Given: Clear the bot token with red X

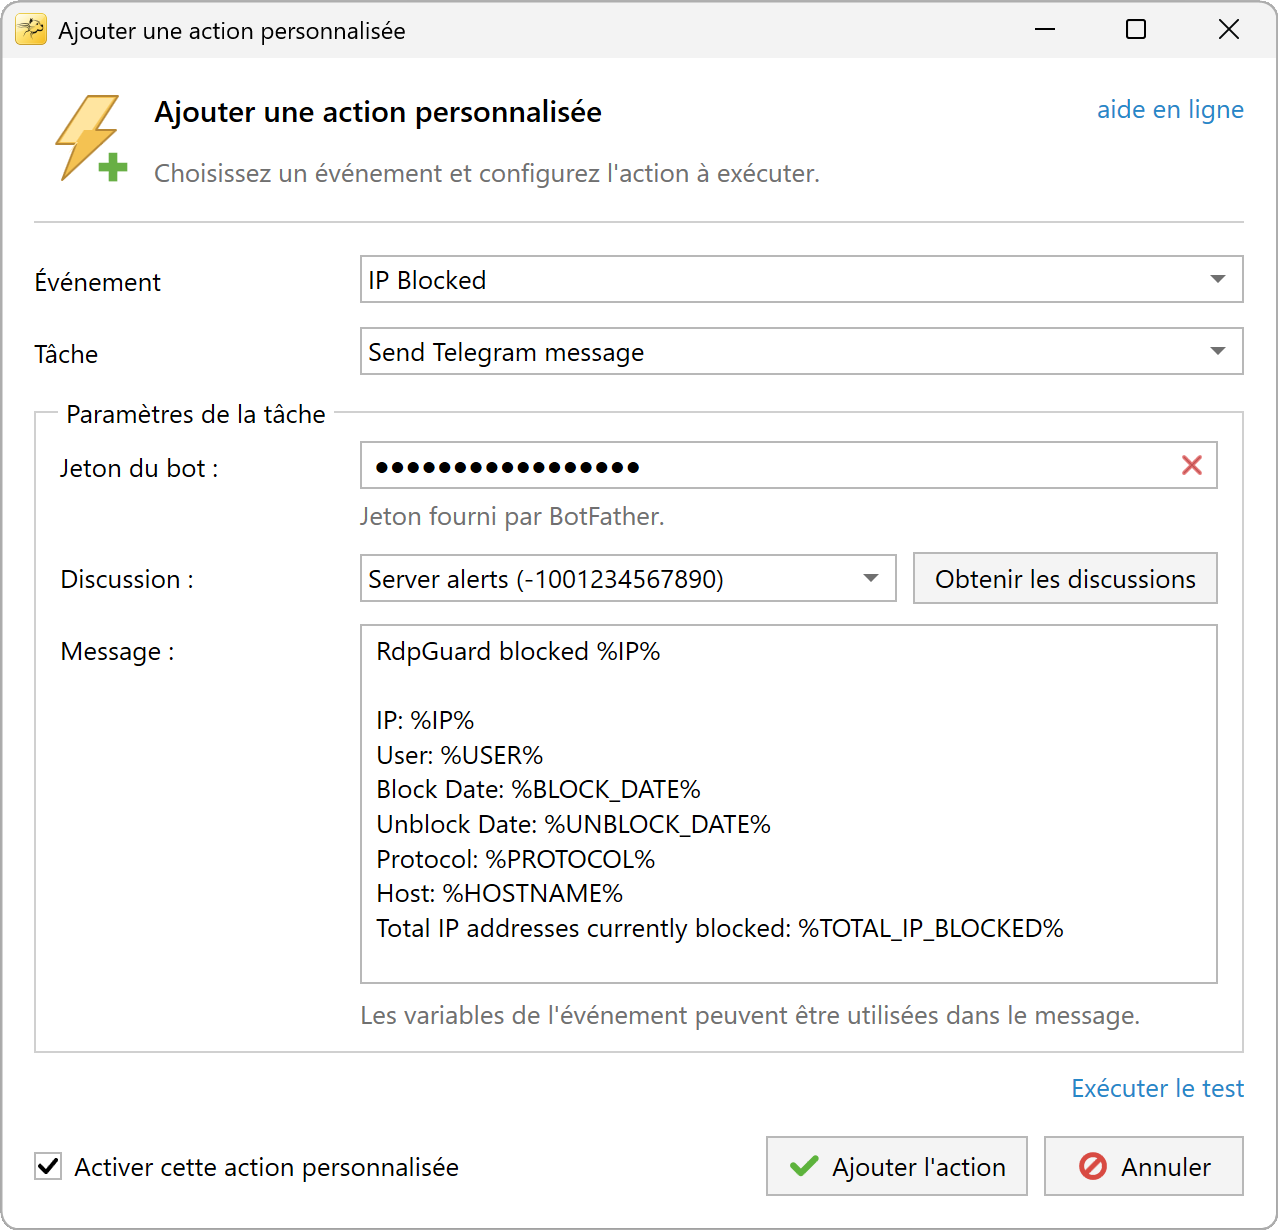Looking at the screenshot, I should click(x=1192, y=465).
